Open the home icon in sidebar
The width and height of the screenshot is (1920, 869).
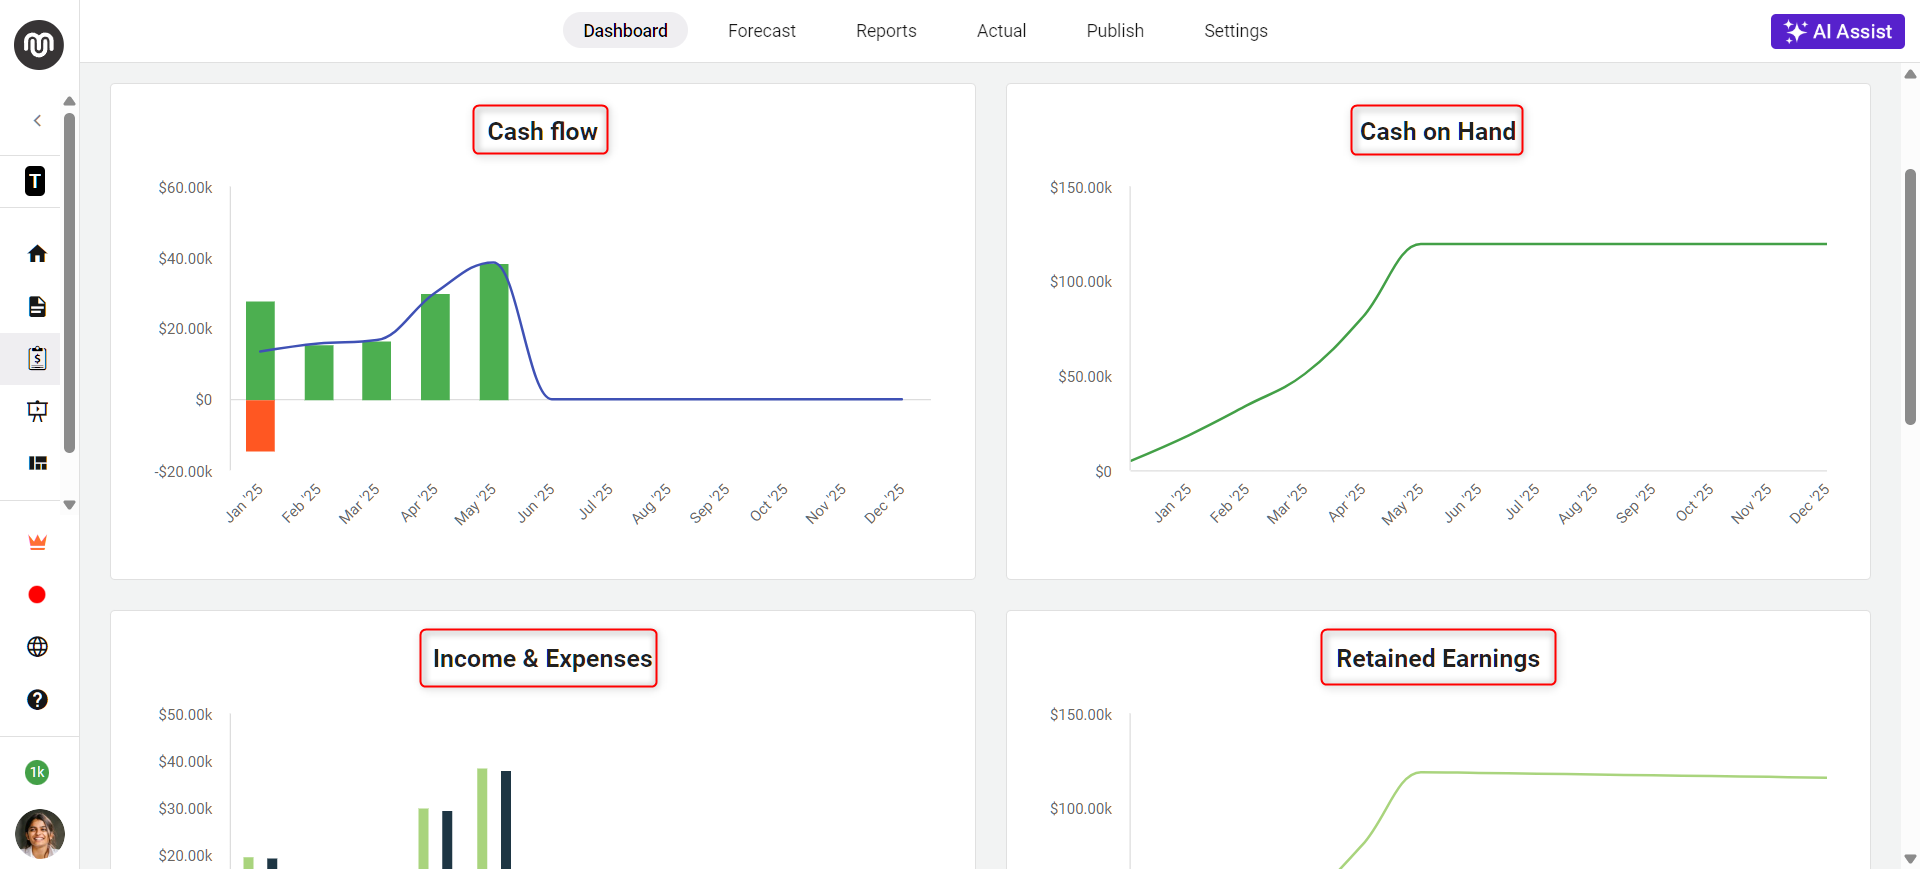(x=37, y=254)
